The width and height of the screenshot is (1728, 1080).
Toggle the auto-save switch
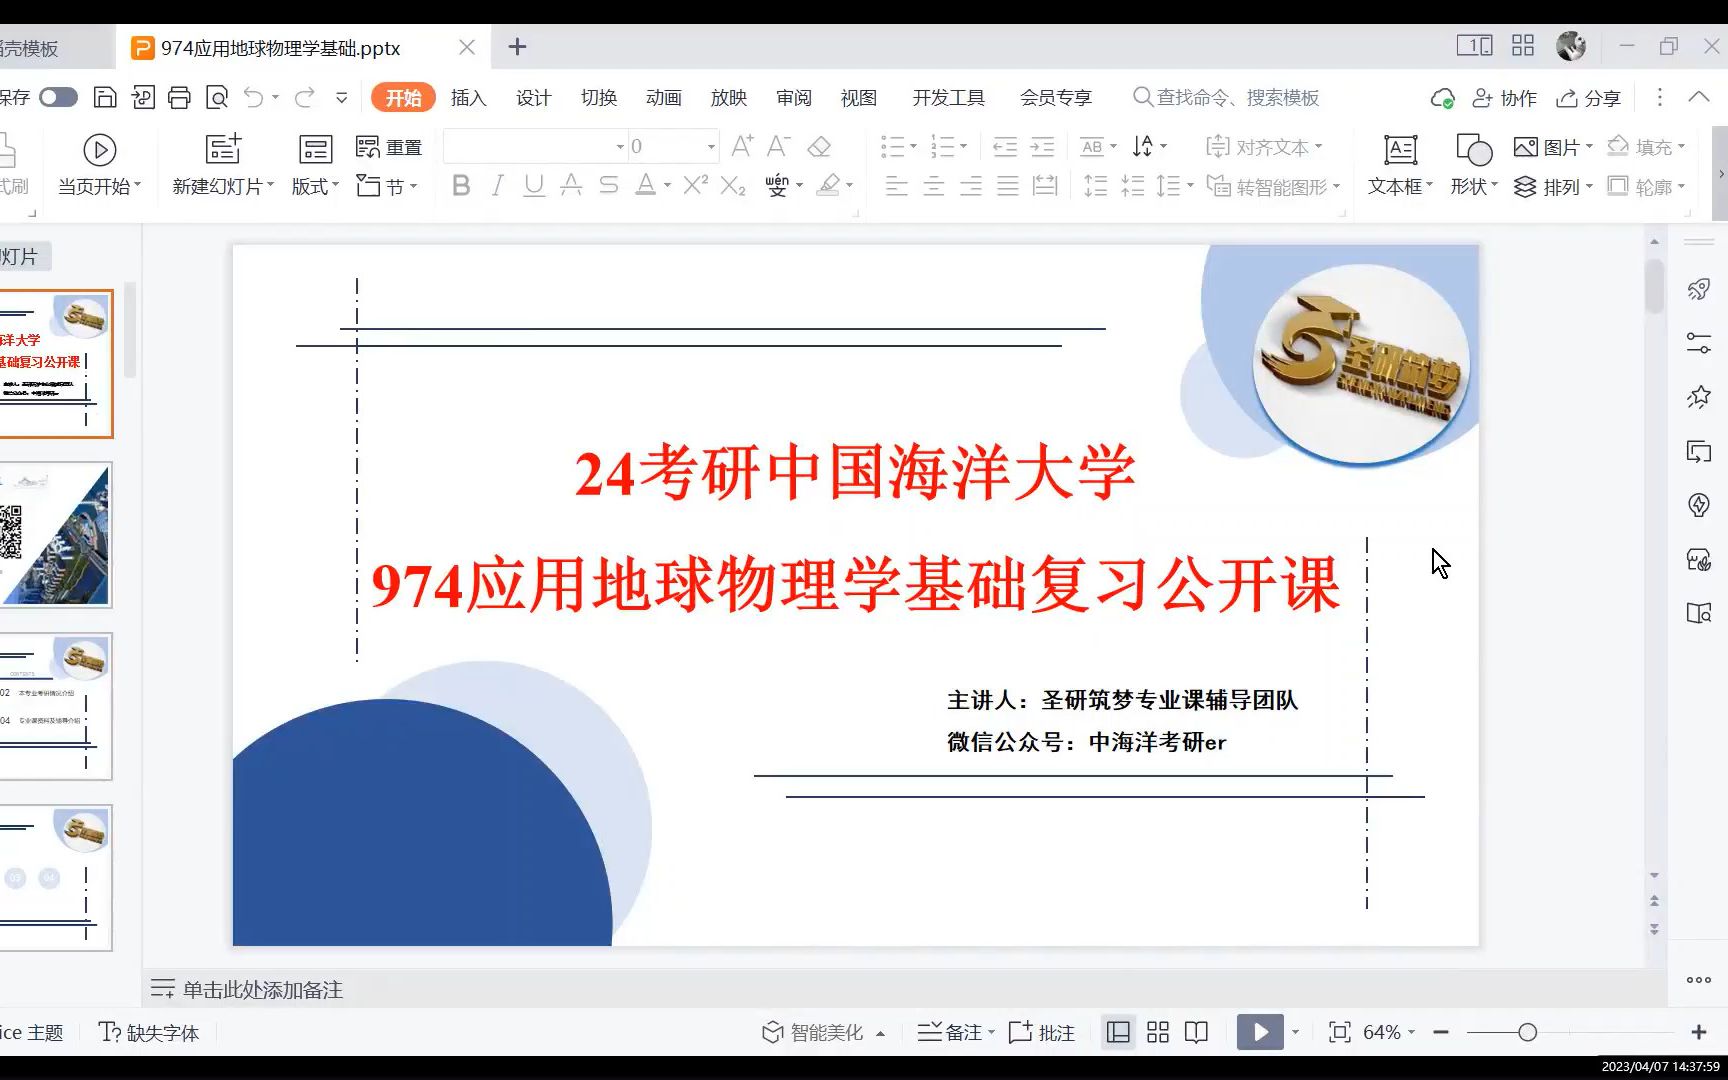[x=59, y=97]
